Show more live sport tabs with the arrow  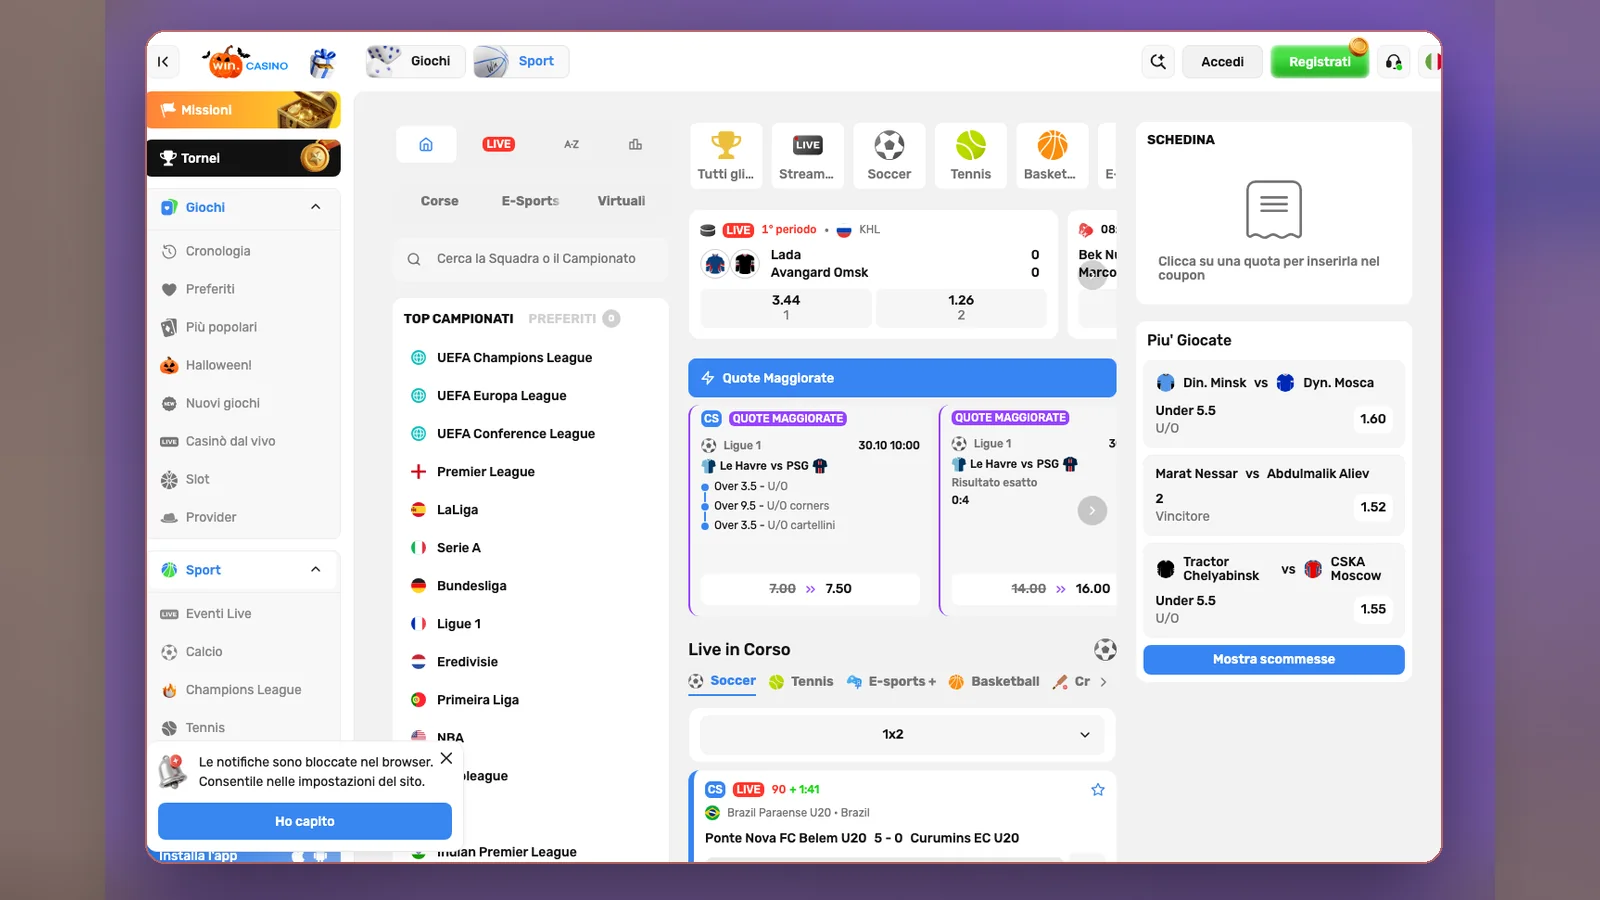pos(1104,682)
